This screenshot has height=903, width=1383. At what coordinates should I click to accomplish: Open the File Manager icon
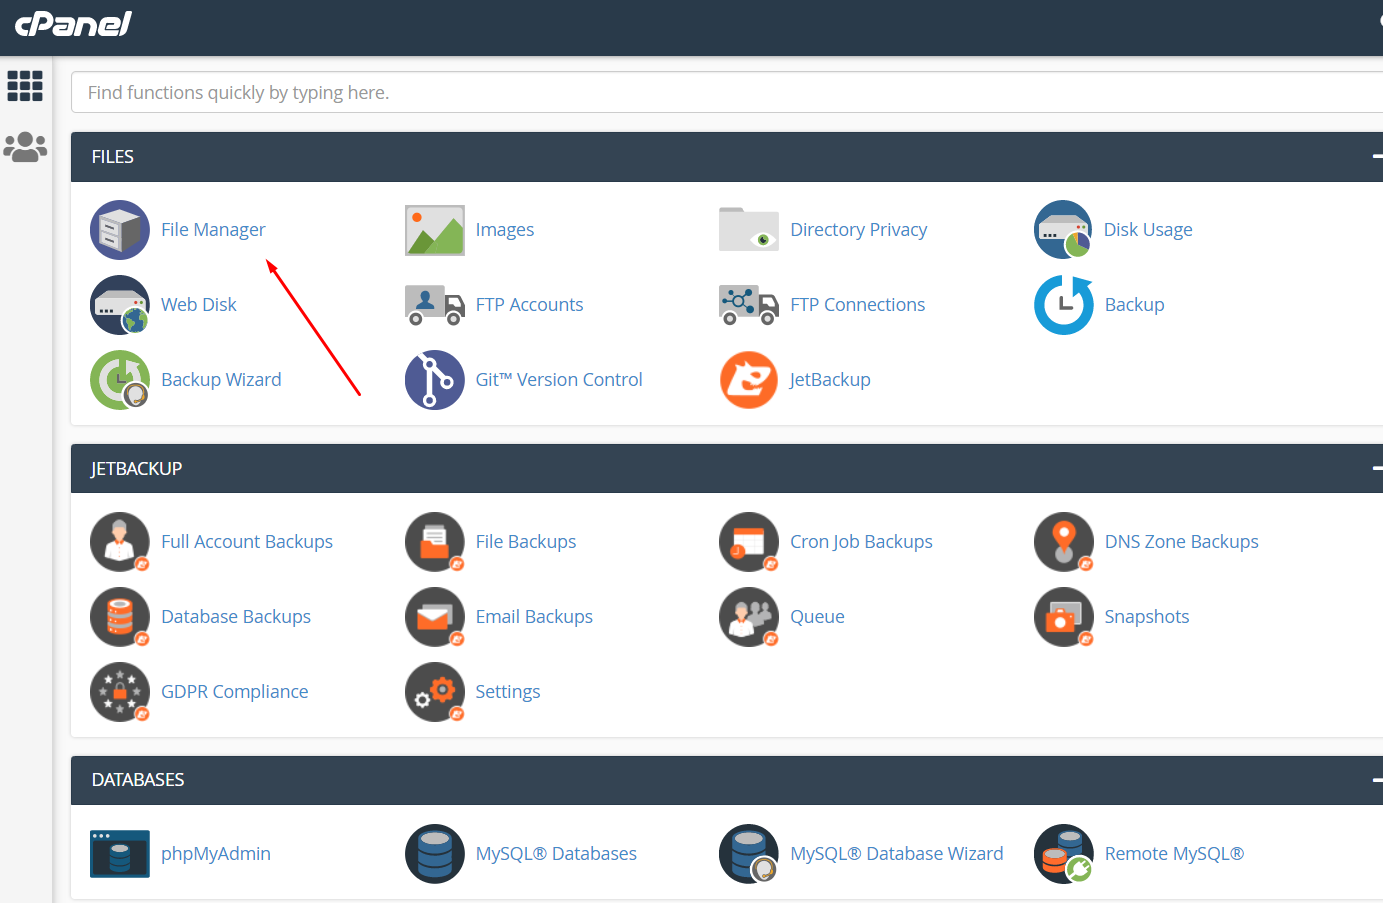pyautogui.click(x=120, y=230)
